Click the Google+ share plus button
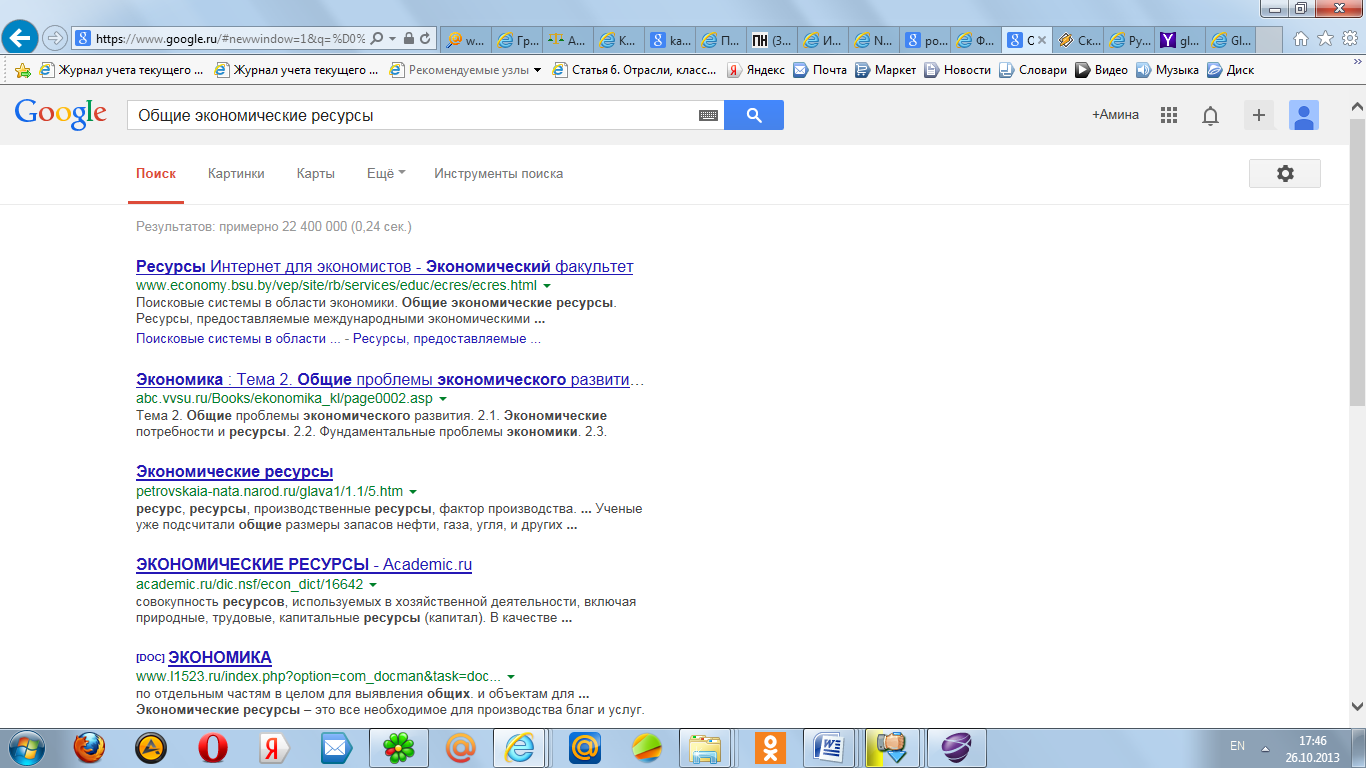Image resolution: width=1366 pixels, height=768 pixels. [1259, 115]
